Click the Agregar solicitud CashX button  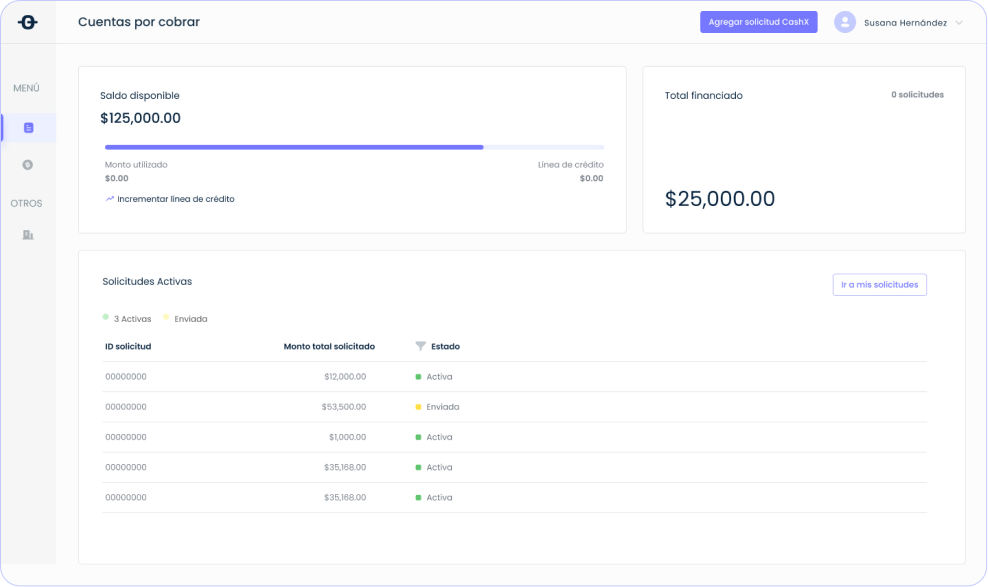coord(758,21)
